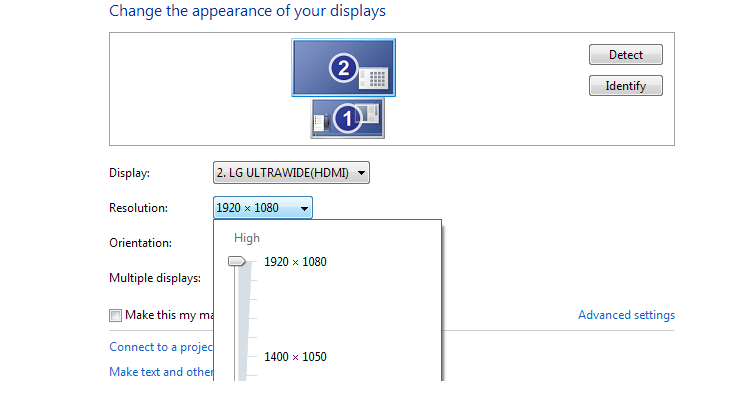Open the Display dropdown LG ULTRAWIDE(HDMI)
Viewport: 740px width, 399px height.
tap(291, 173)
